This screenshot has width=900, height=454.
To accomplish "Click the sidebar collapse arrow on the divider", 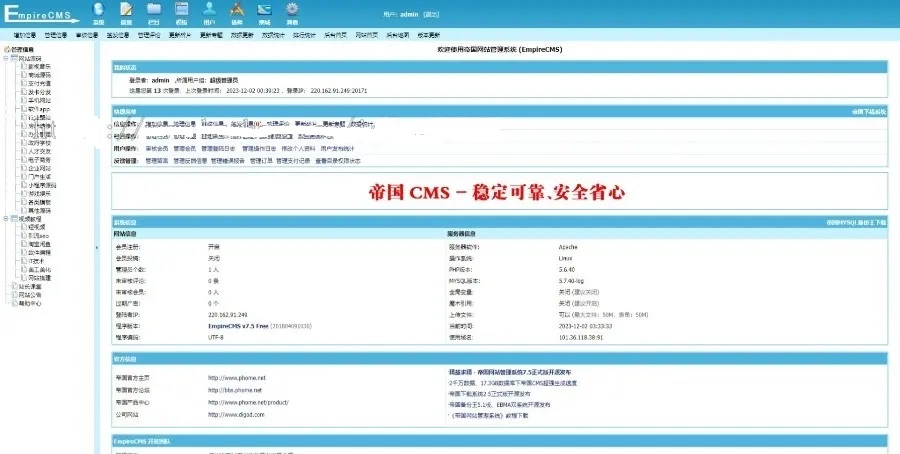I will click(x=96, y=246).
